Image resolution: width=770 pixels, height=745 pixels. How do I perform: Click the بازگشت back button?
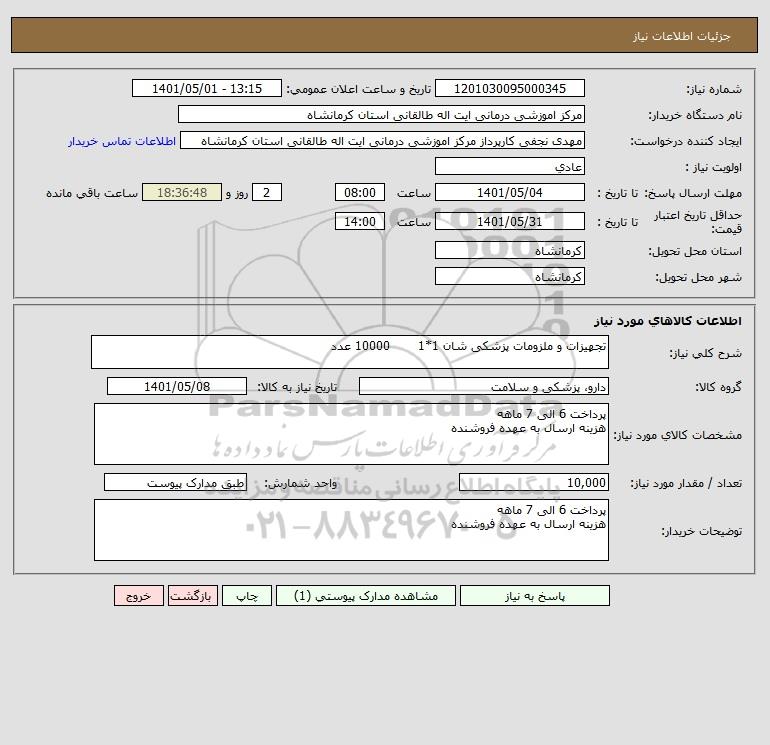[192, 596]
